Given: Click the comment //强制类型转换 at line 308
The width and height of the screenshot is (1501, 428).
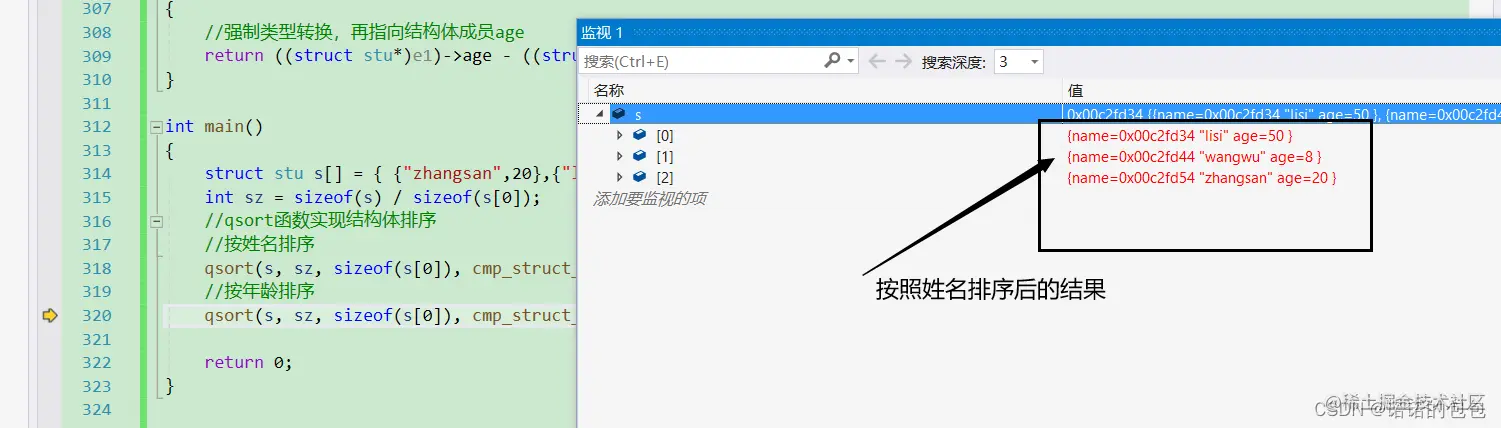Looking at the screenshot, I should pyautogui.click(x=364, y=32).
